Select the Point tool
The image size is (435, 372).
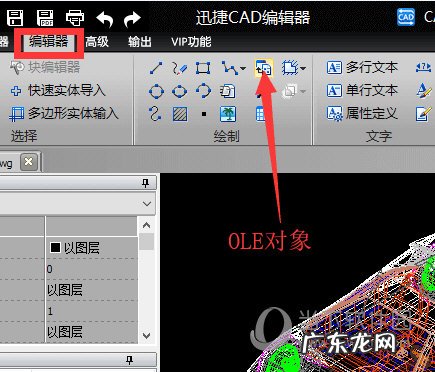204,114
